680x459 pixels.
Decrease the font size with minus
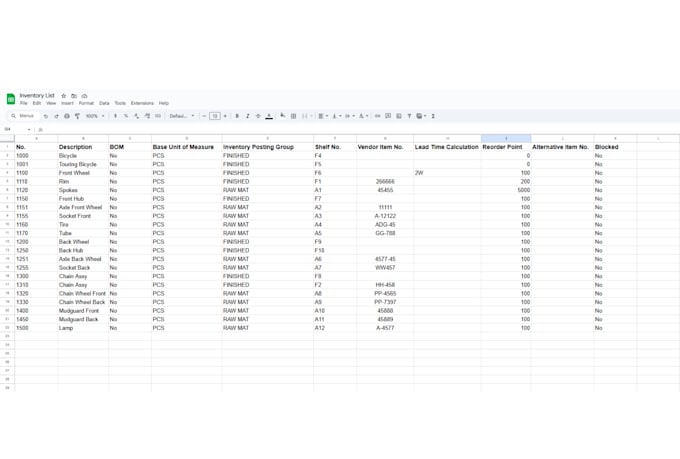coord(204,116)
